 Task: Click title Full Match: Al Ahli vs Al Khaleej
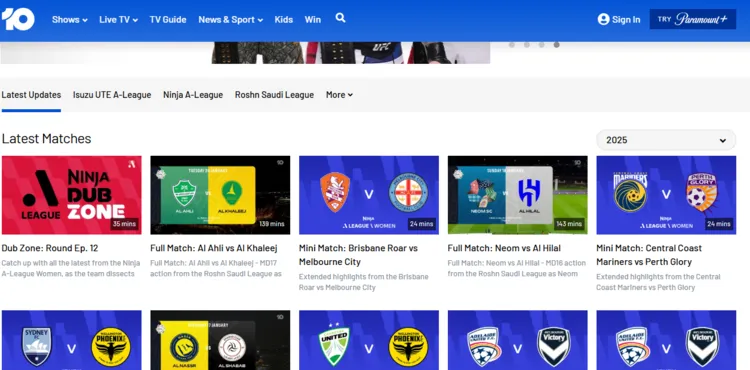point(214,248)
